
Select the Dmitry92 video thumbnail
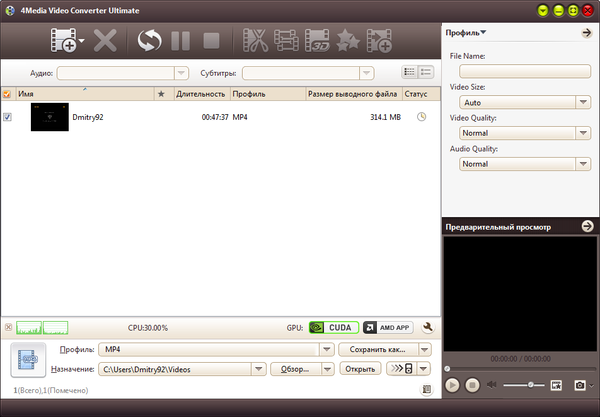[50, 117]
